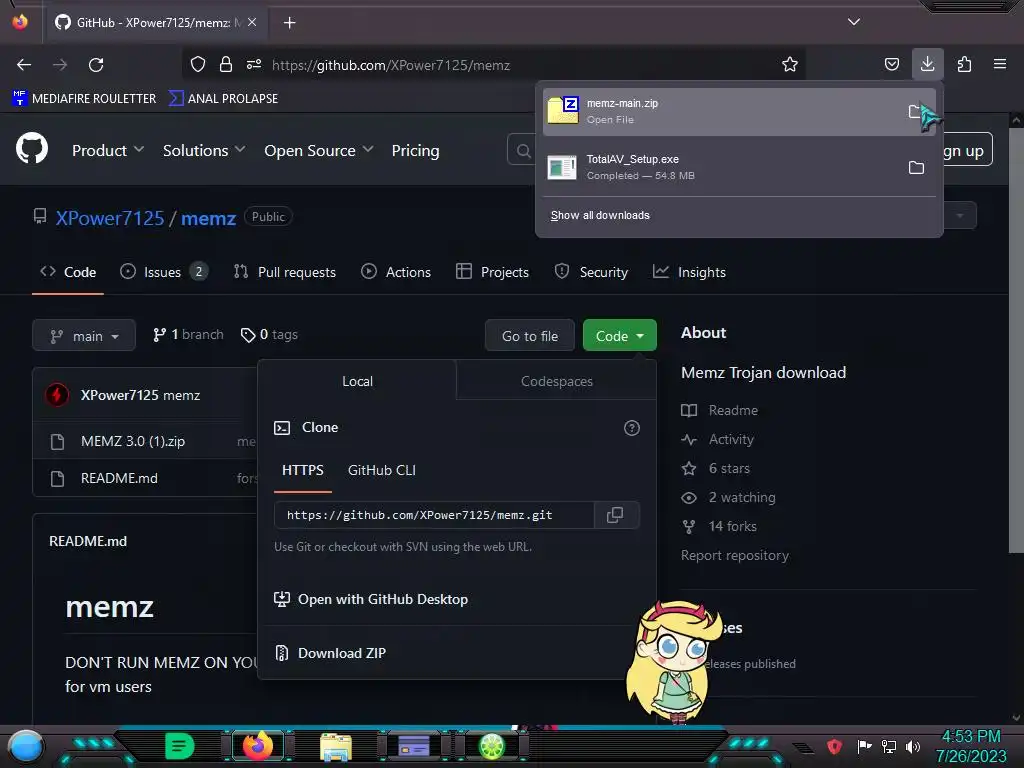
Task: Bookmark this page with the star icon
Action: pos(790,64)
